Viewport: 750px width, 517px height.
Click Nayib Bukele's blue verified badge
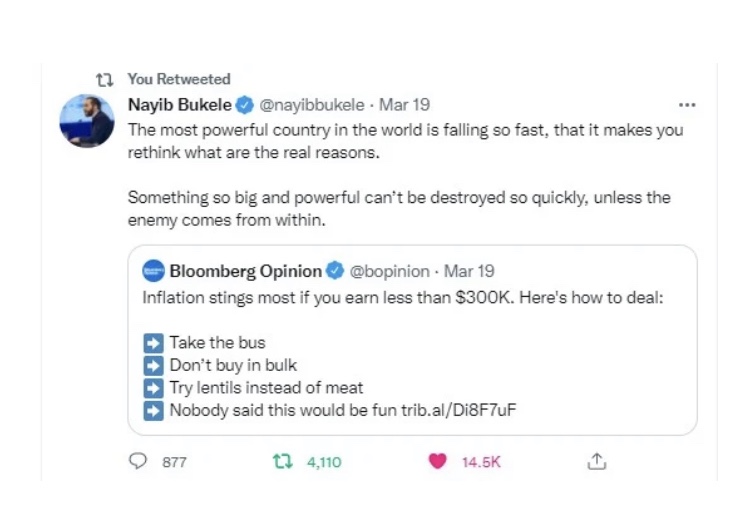click(246, 104)
